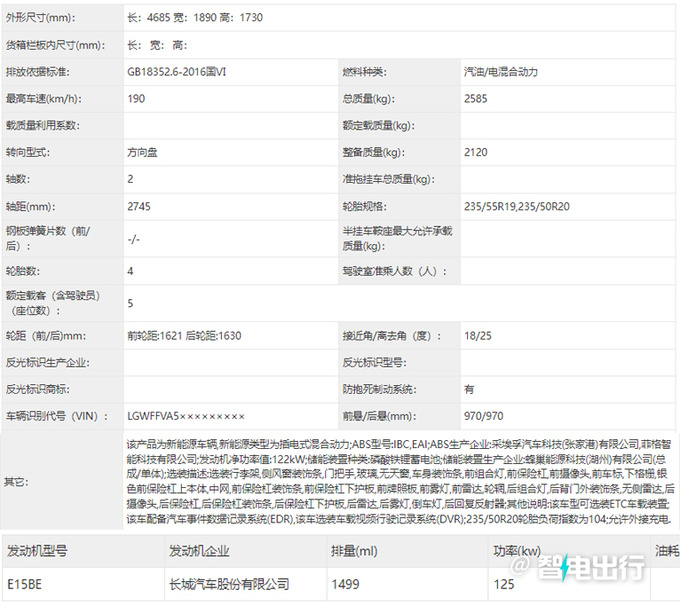Viewport: 680px width, 606px height.
Task: Click the approach/departure angle value 18/25
Action: (x=477, y=336)
